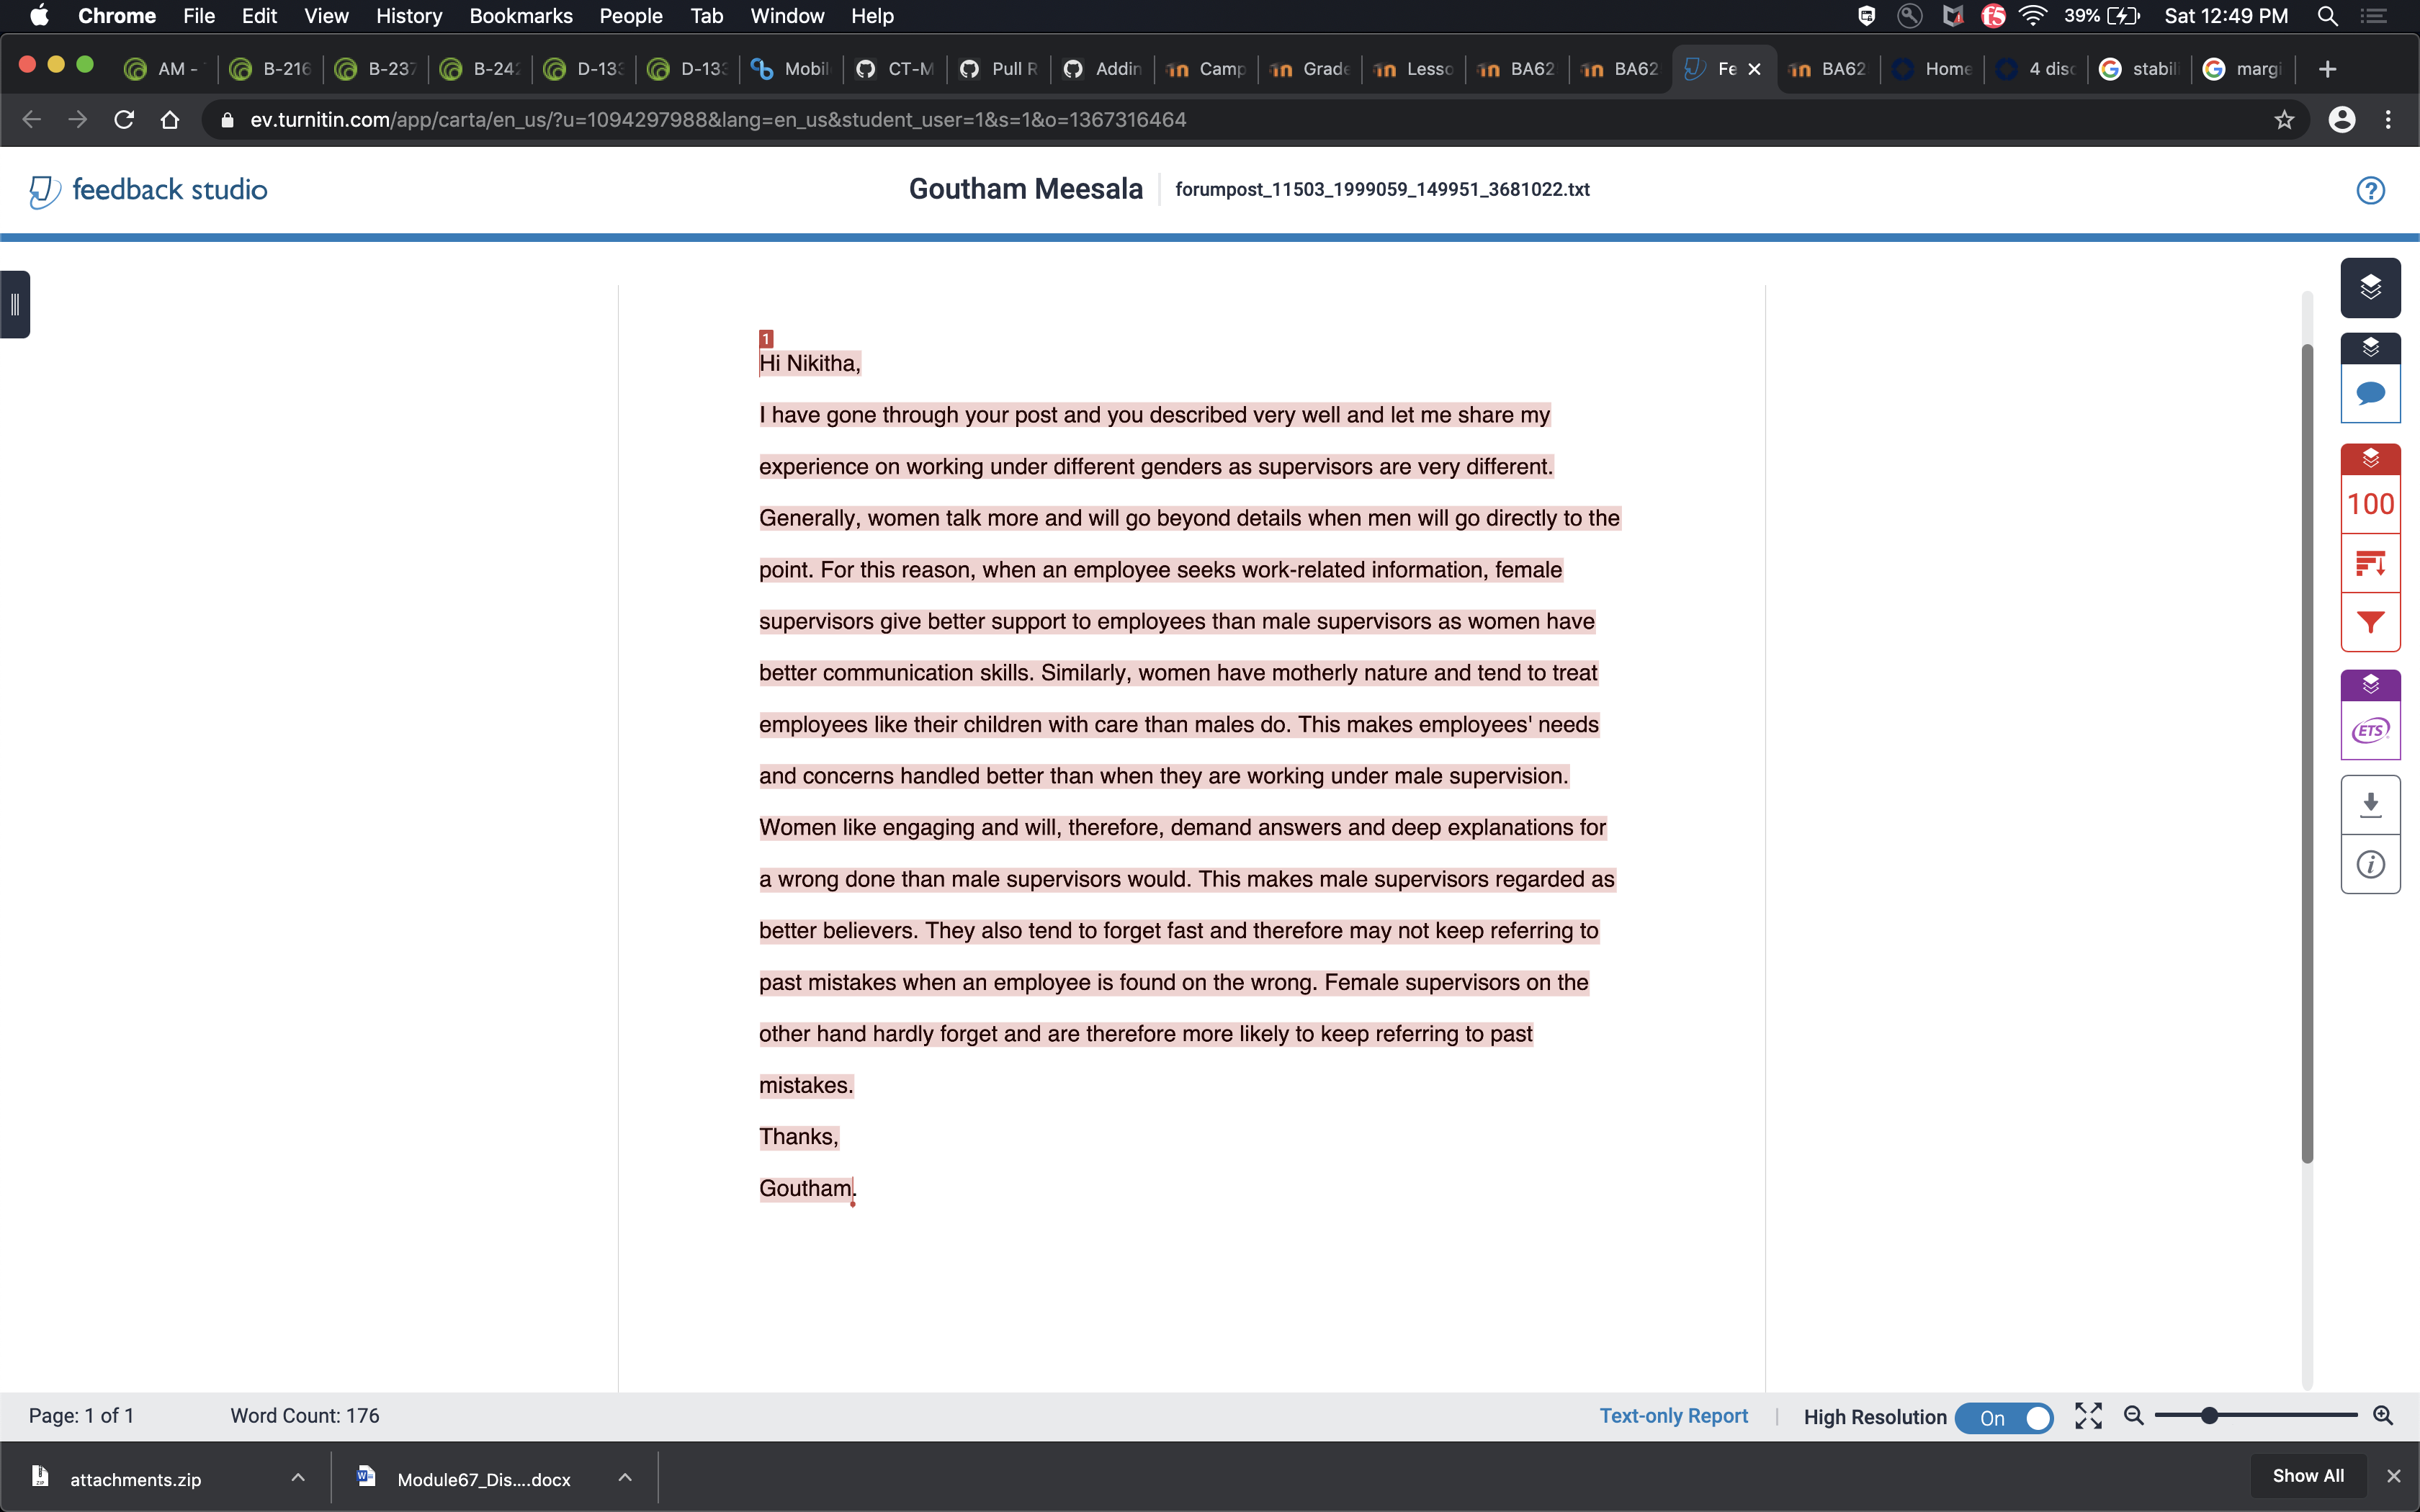Bookmark this page with star icon

tap(2284, 120)
